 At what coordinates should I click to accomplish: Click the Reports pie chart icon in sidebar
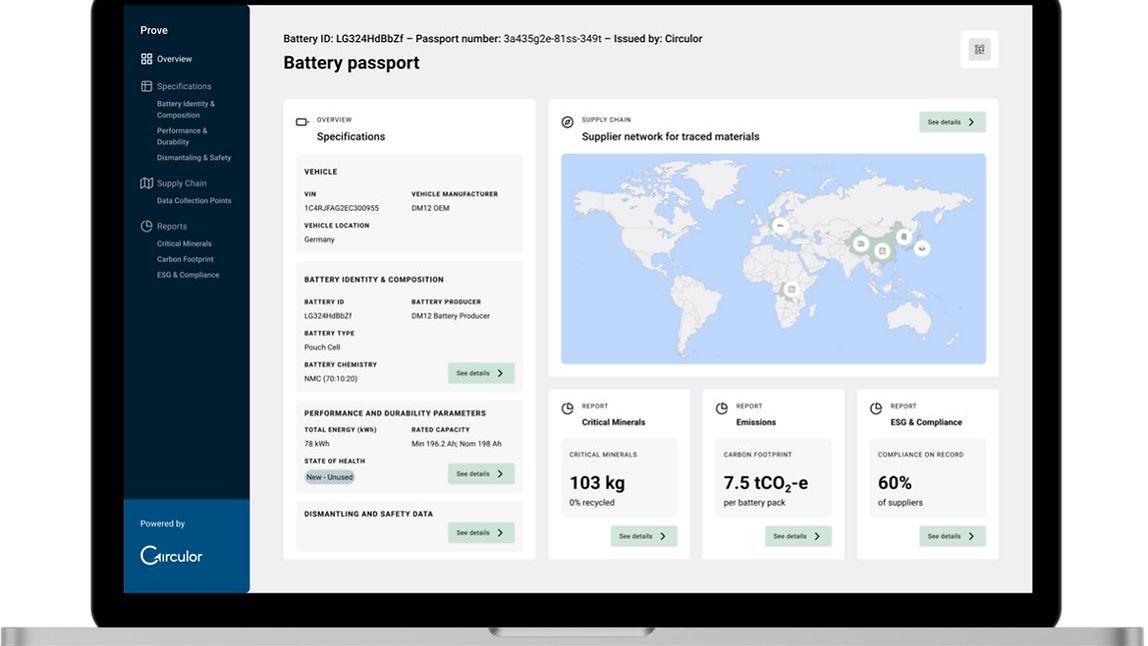click(147, 226)
